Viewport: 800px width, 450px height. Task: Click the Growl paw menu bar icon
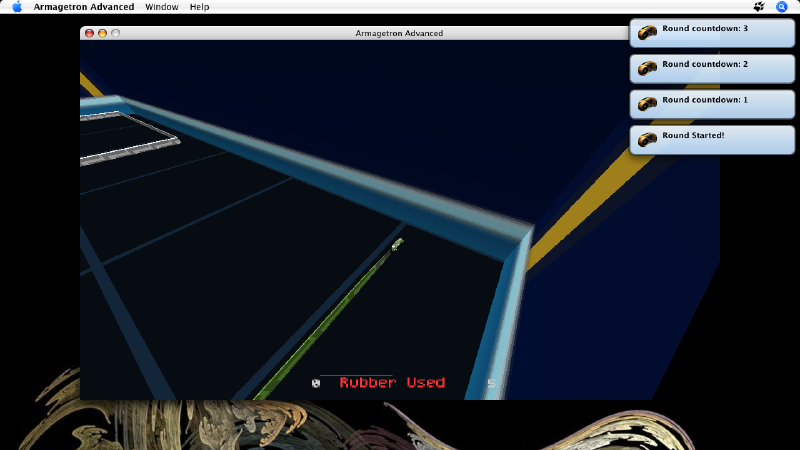pyautogui.click(x=759, y=7)
